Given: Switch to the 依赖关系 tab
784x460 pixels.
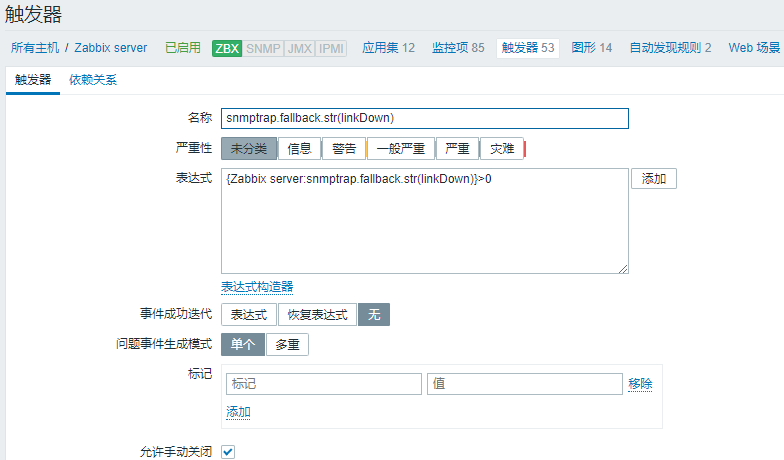Looking at the screenshot, I should coord(93,80).
